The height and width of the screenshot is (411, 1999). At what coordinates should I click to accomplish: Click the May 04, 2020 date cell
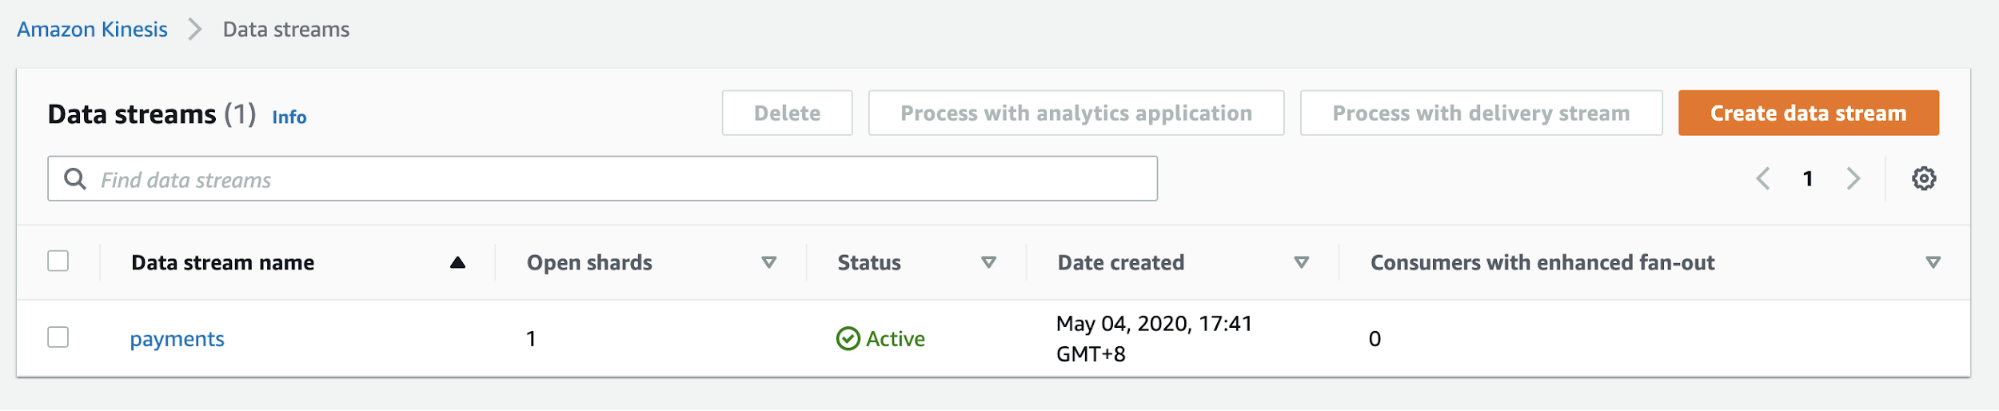(1154, 338)
